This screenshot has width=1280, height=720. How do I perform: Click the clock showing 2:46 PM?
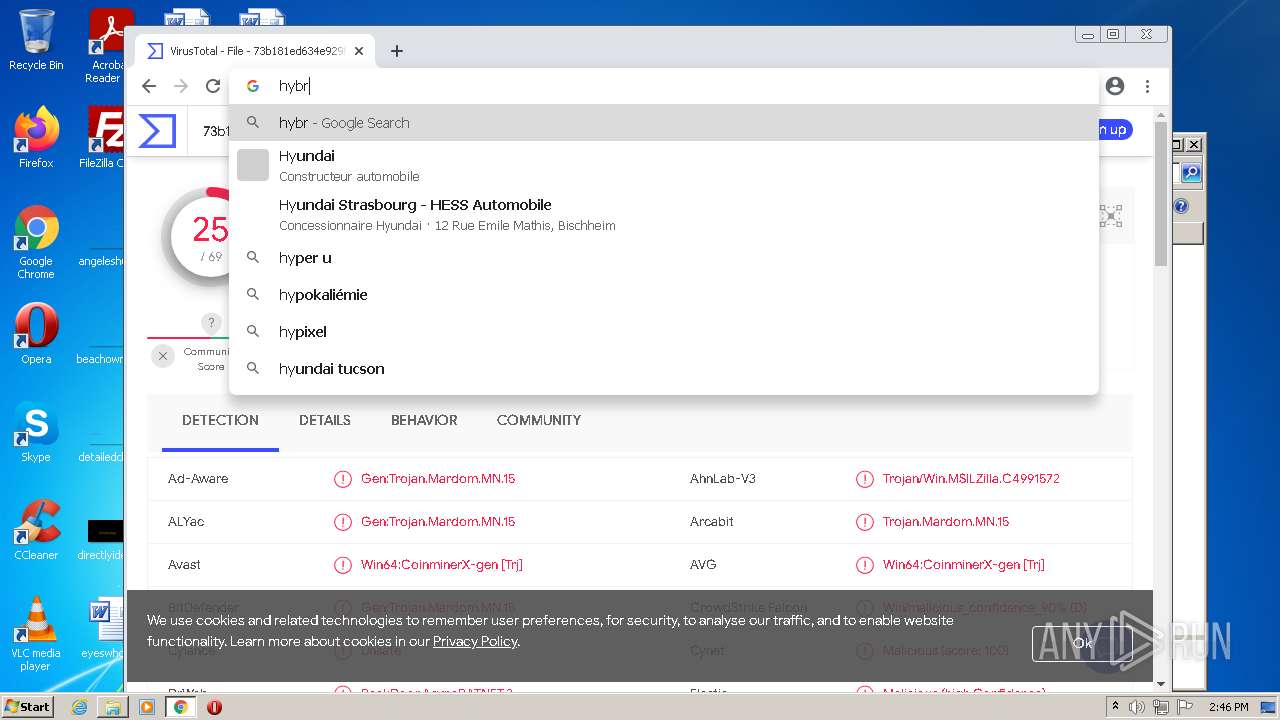[x=1228, y=707]
